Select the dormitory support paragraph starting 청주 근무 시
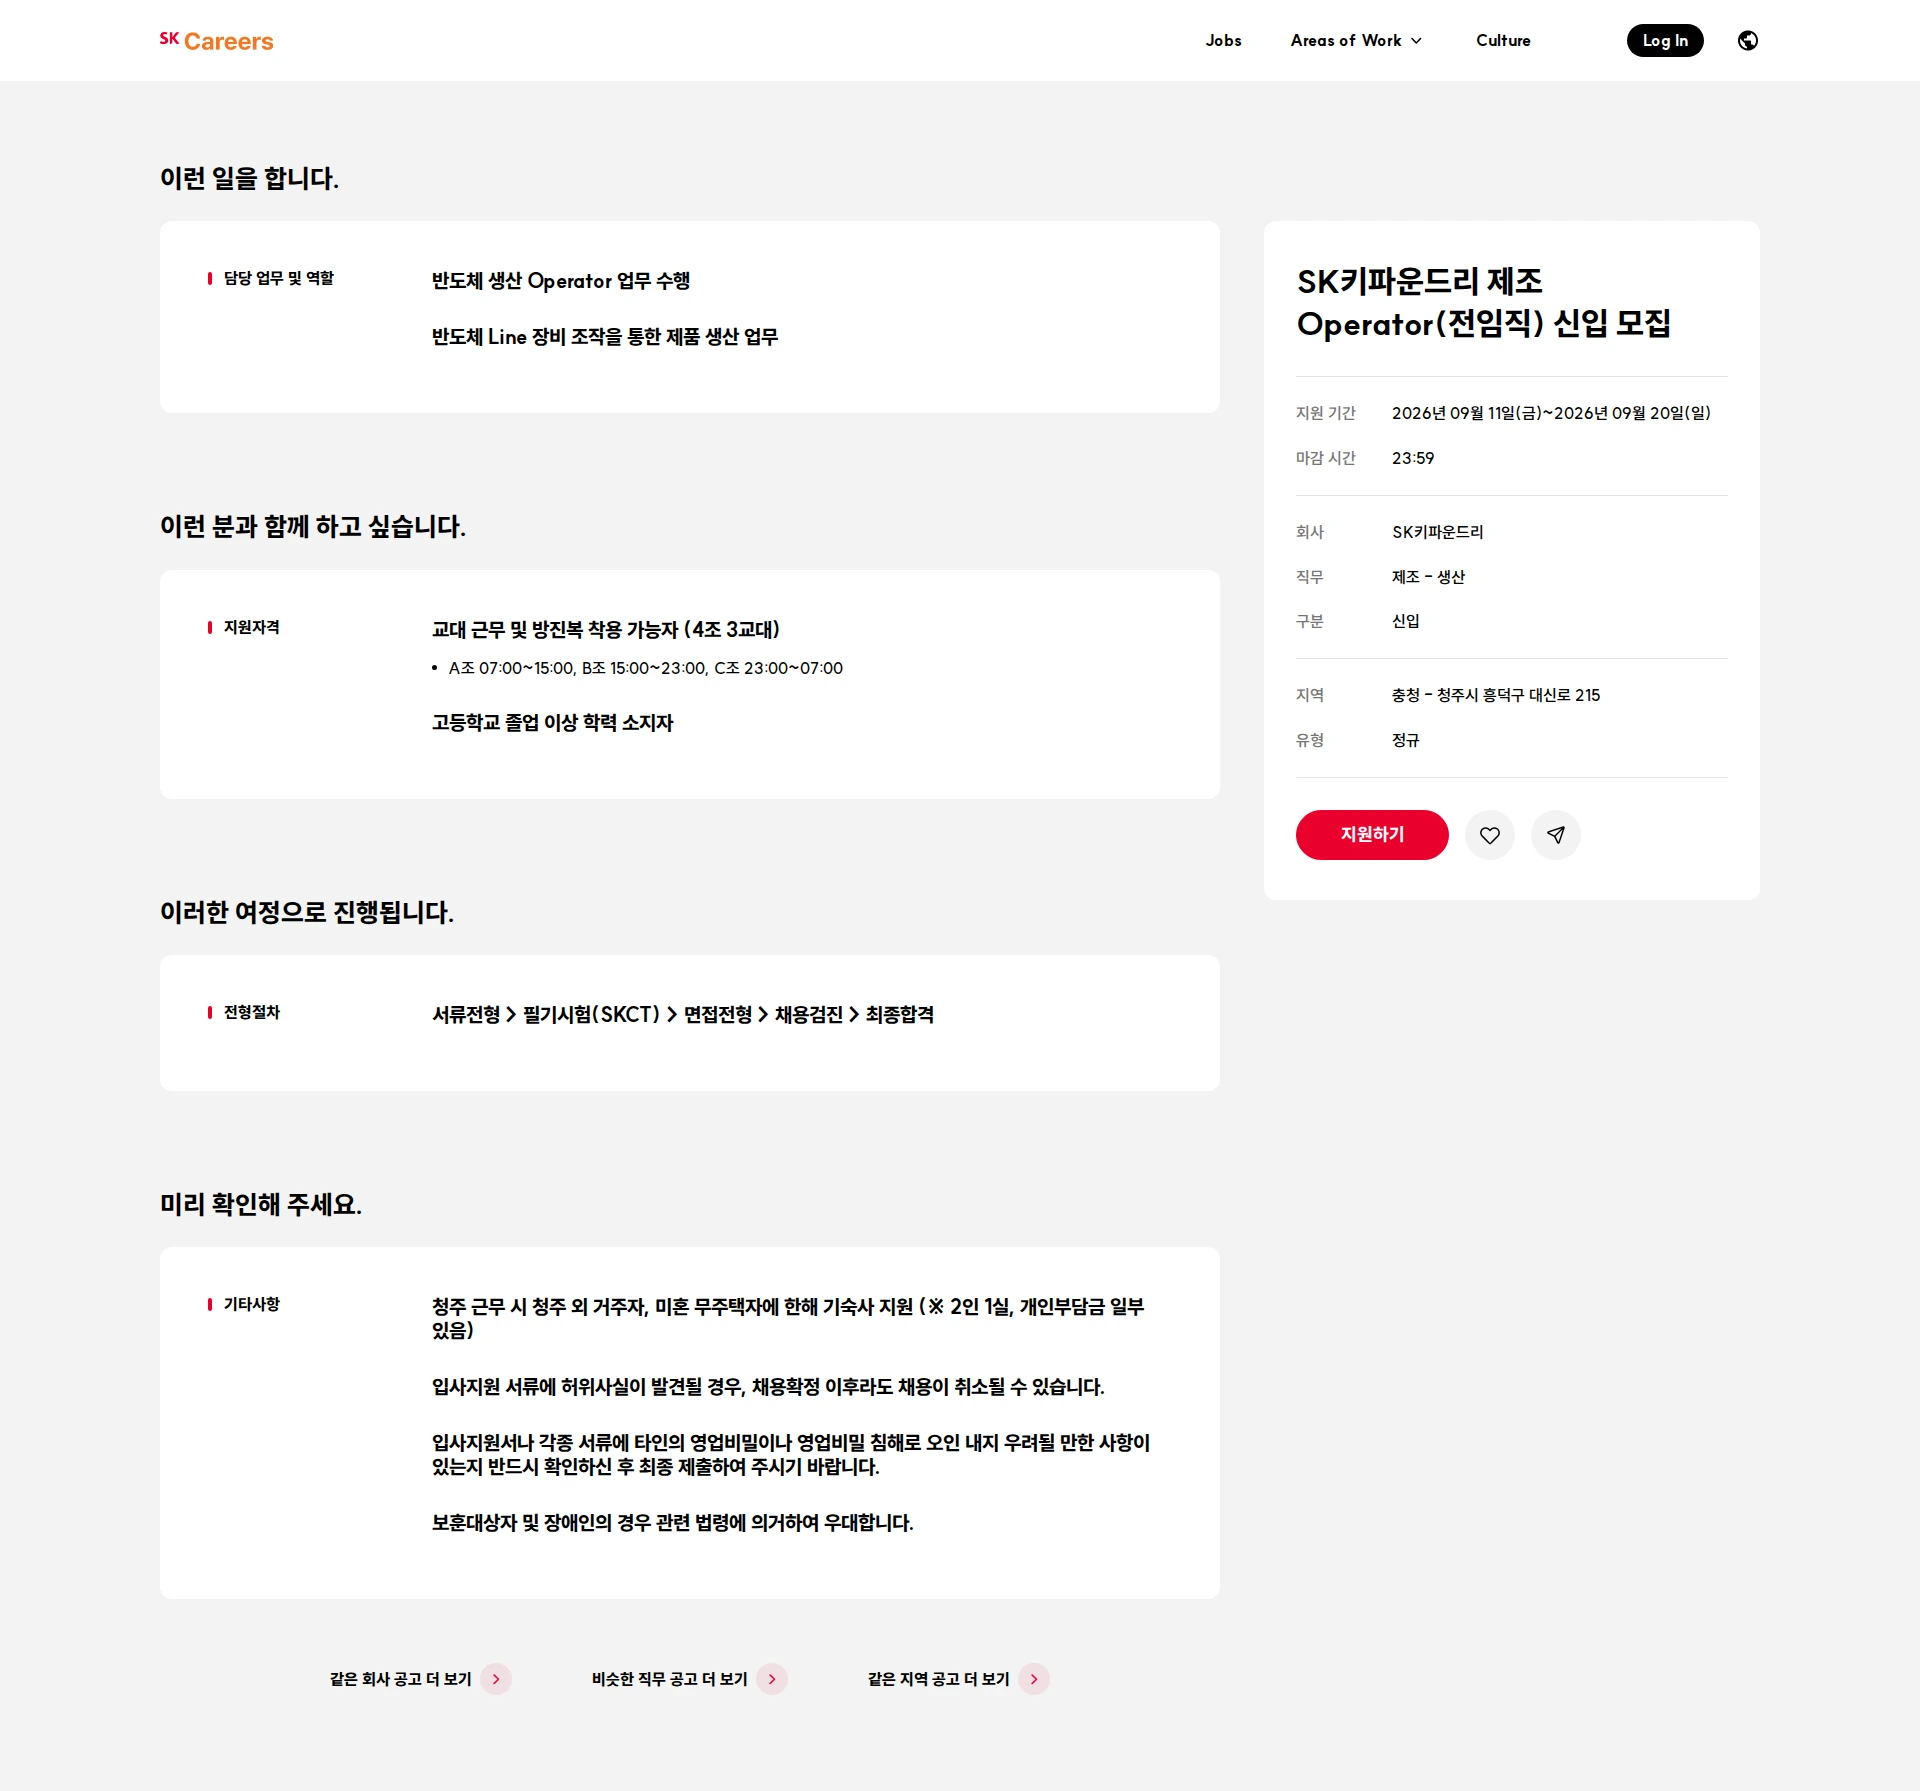This screenshot has height=1791, width=1920. 788,1319
